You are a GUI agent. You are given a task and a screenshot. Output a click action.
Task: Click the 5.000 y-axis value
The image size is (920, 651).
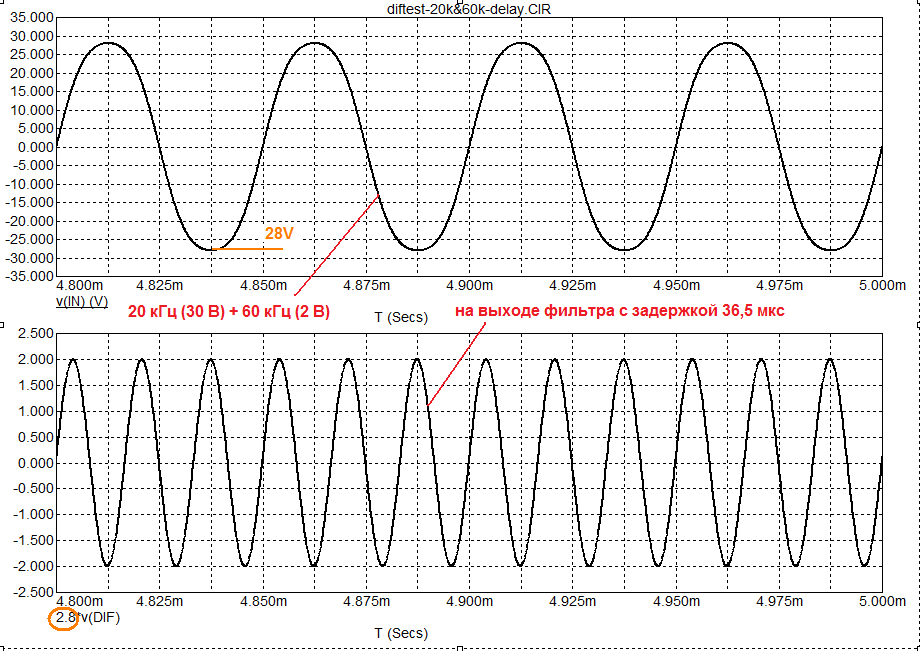pyautogui.click(x=34, y=128)
